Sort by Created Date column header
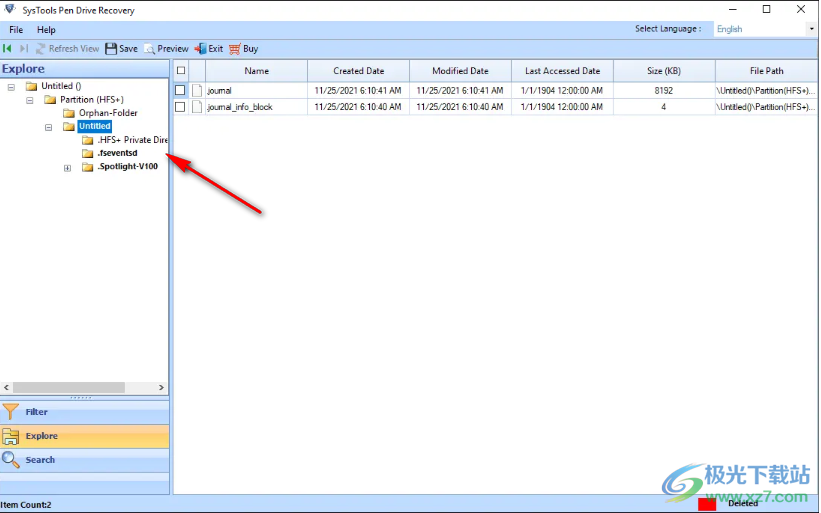The width and height of the screenshot is (821, 513). [359, 71]
